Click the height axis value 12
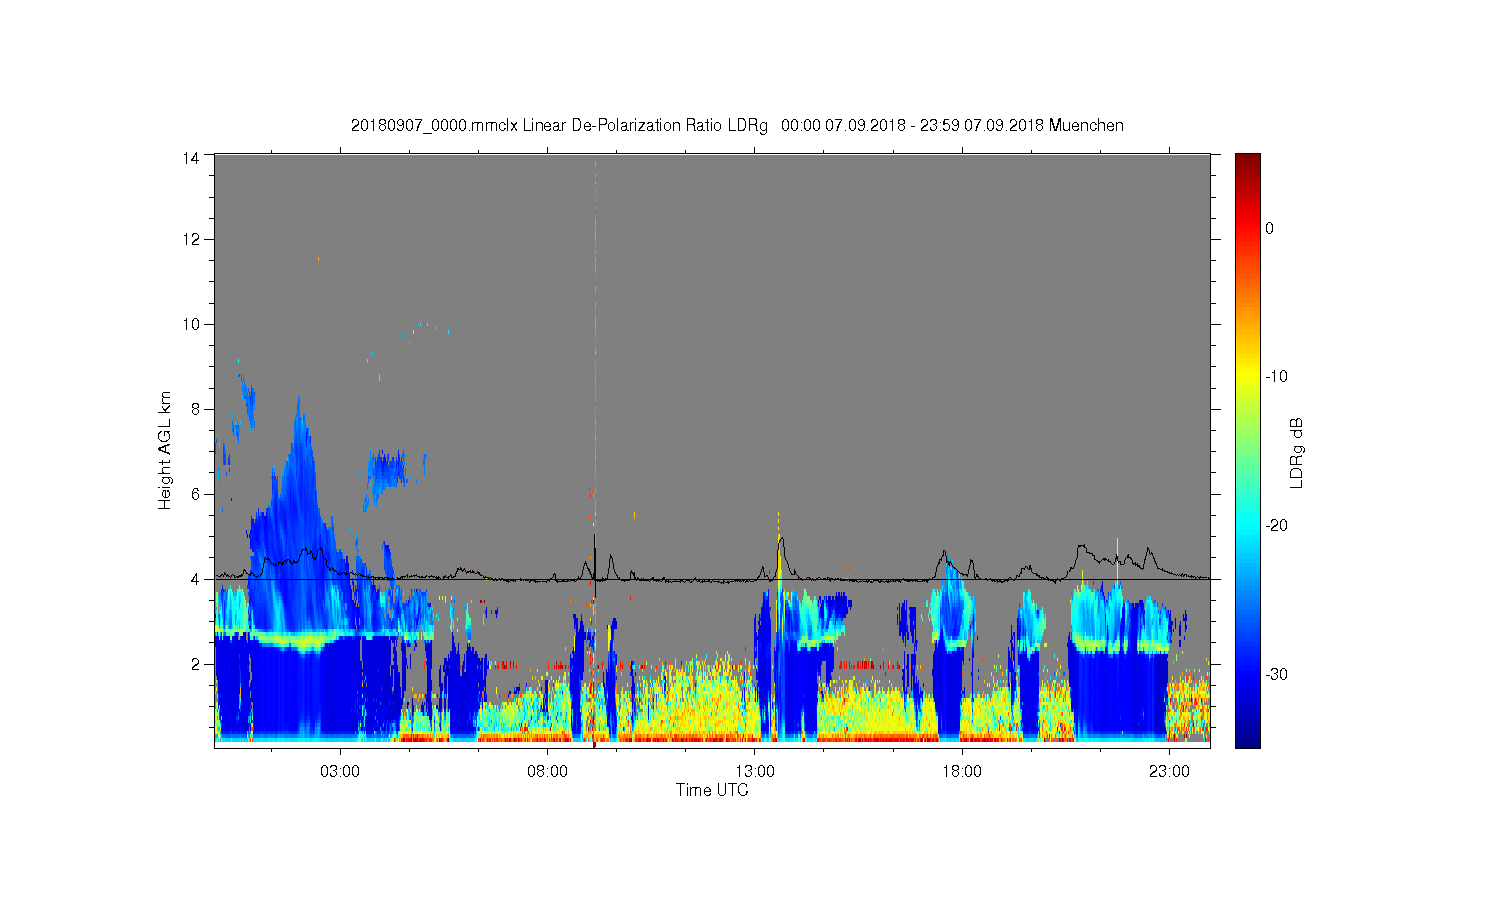 coord(190,239)
